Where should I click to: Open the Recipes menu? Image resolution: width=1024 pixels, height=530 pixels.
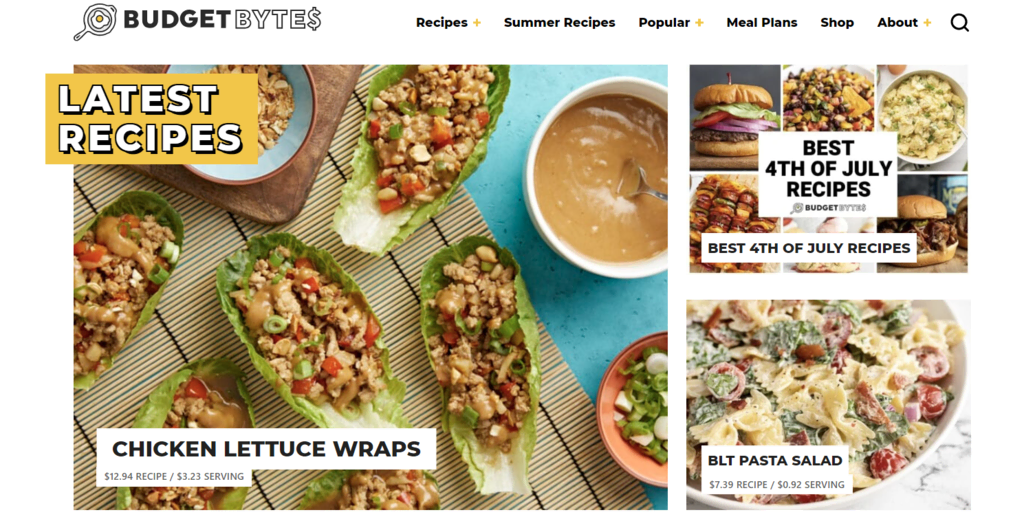tap(441, 23)
